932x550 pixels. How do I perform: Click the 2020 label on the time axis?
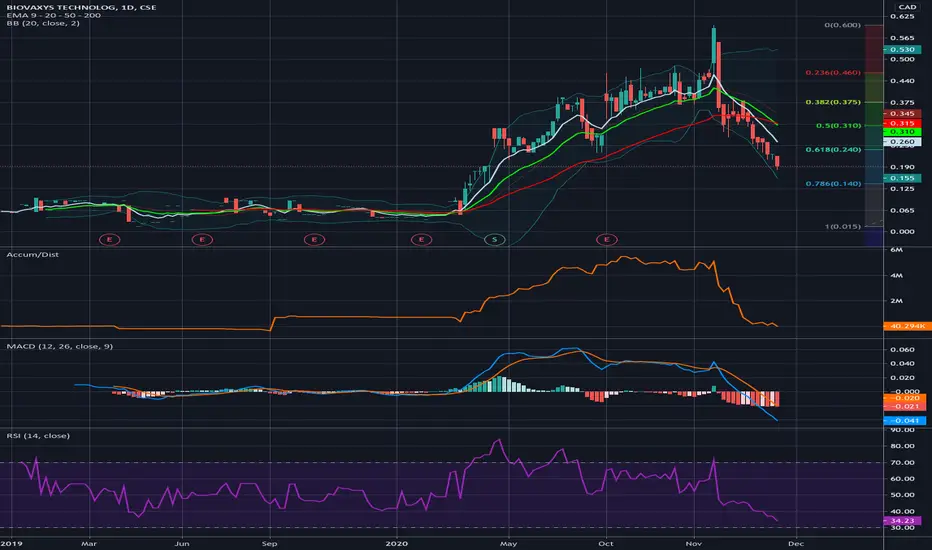[x=396, y=543]
